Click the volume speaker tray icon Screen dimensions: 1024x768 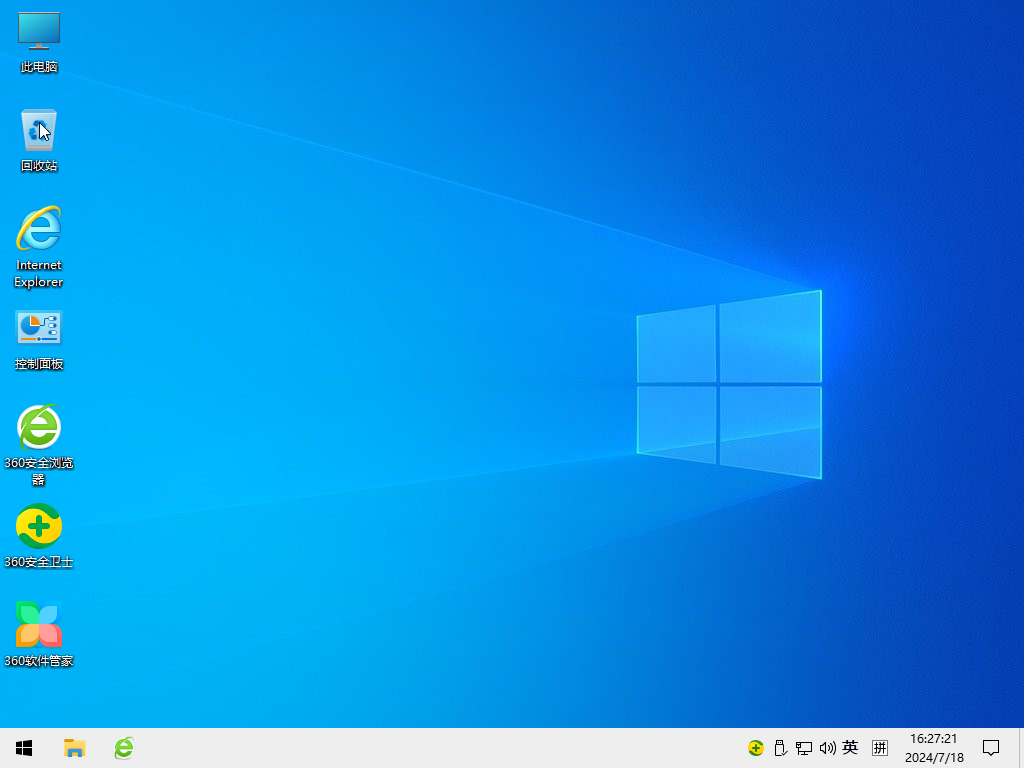coord(828,747)
